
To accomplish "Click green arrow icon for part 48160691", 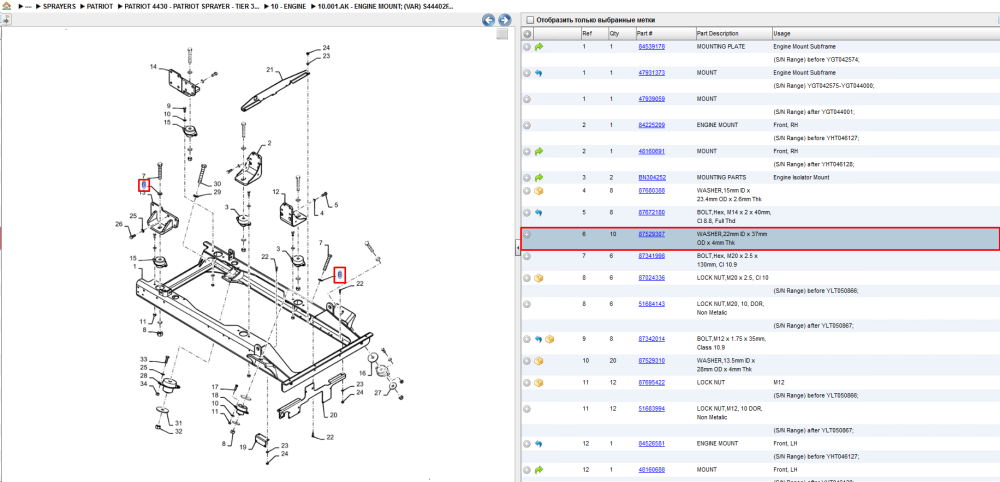I will pyautogui.click(x=539, y=152).
